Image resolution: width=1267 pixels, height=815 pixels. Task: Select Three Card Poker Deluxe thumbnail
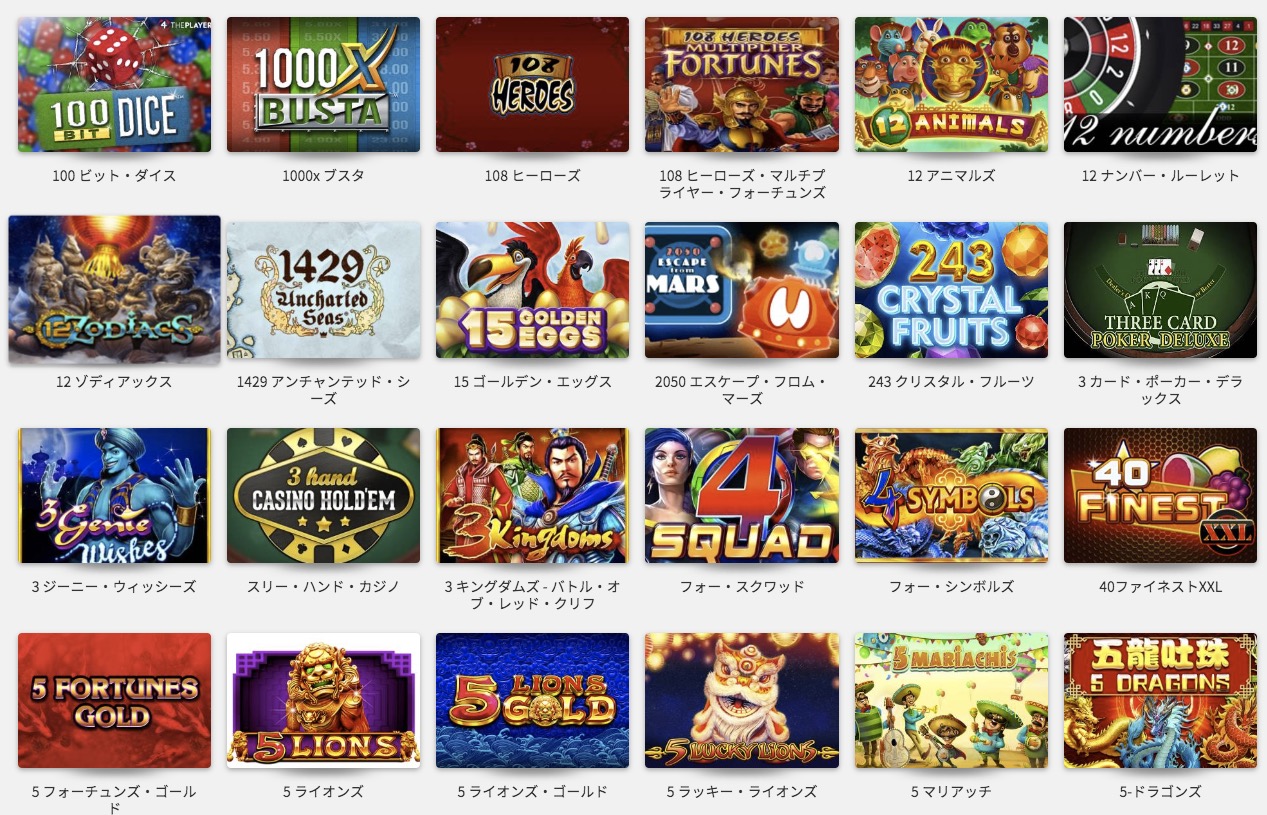point(1160,290)
